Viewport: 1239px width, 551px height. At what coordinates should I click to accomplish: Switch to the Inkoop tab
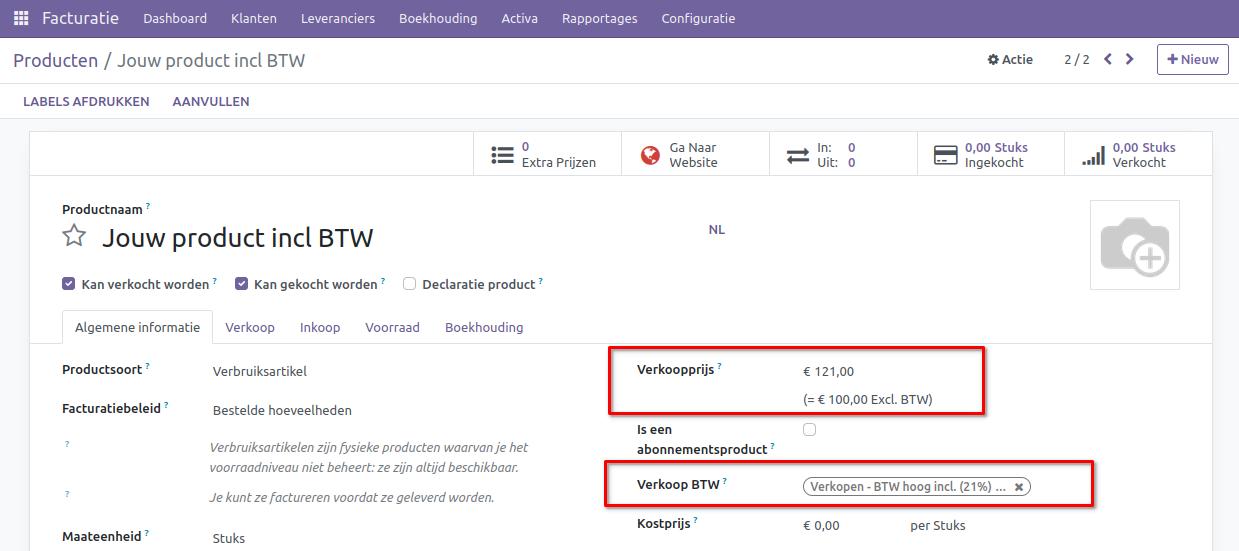[x=320, y=327]
